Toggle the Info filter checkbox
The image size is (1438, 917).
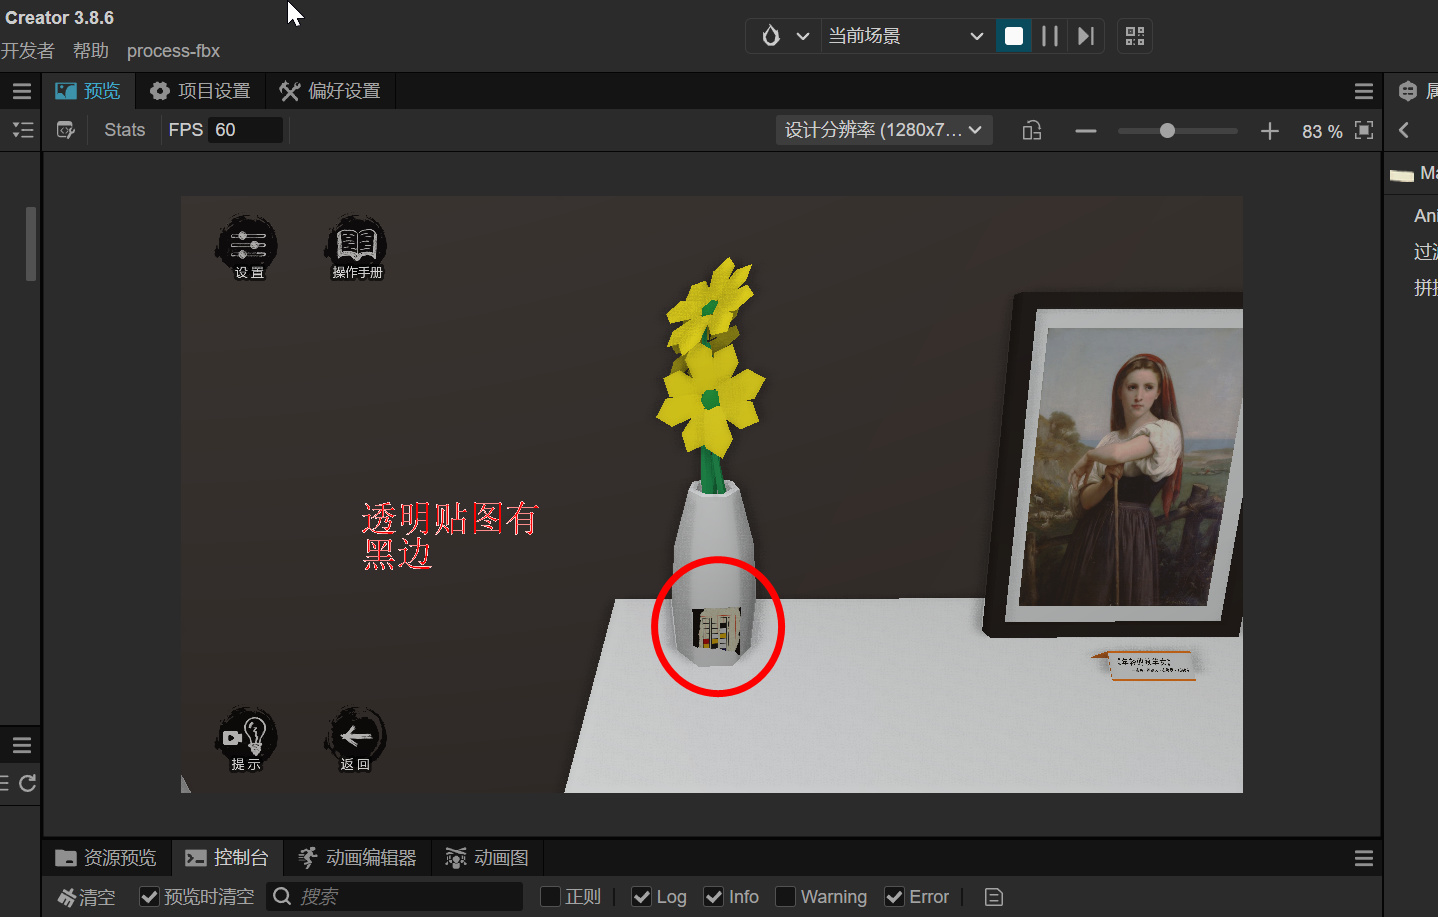tap(714, 897)
